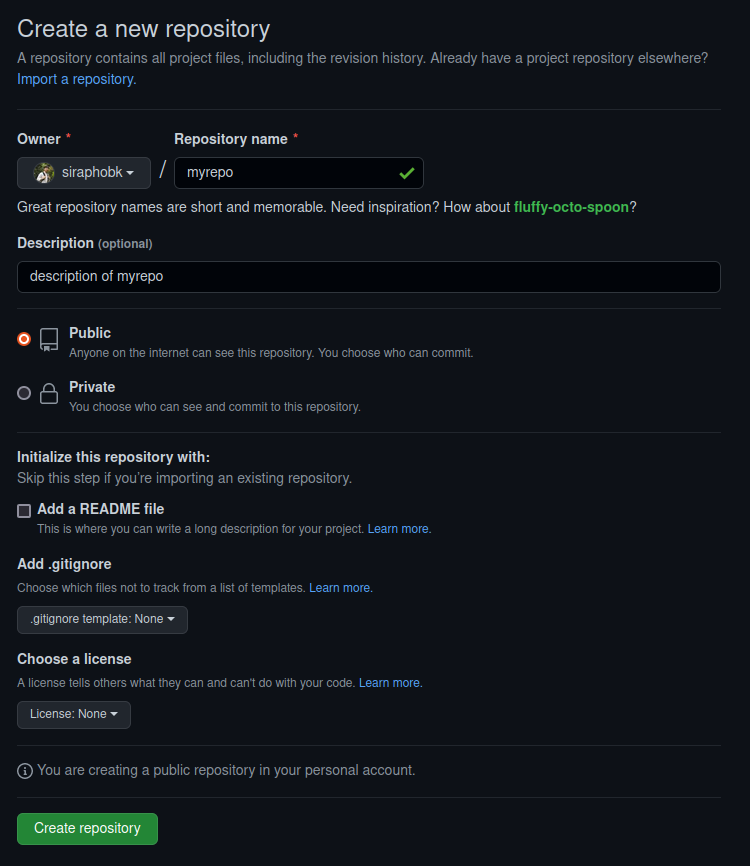Click Learn more about .gitignore templates
The image size is (750, 866).
click(x=340, y=587)
